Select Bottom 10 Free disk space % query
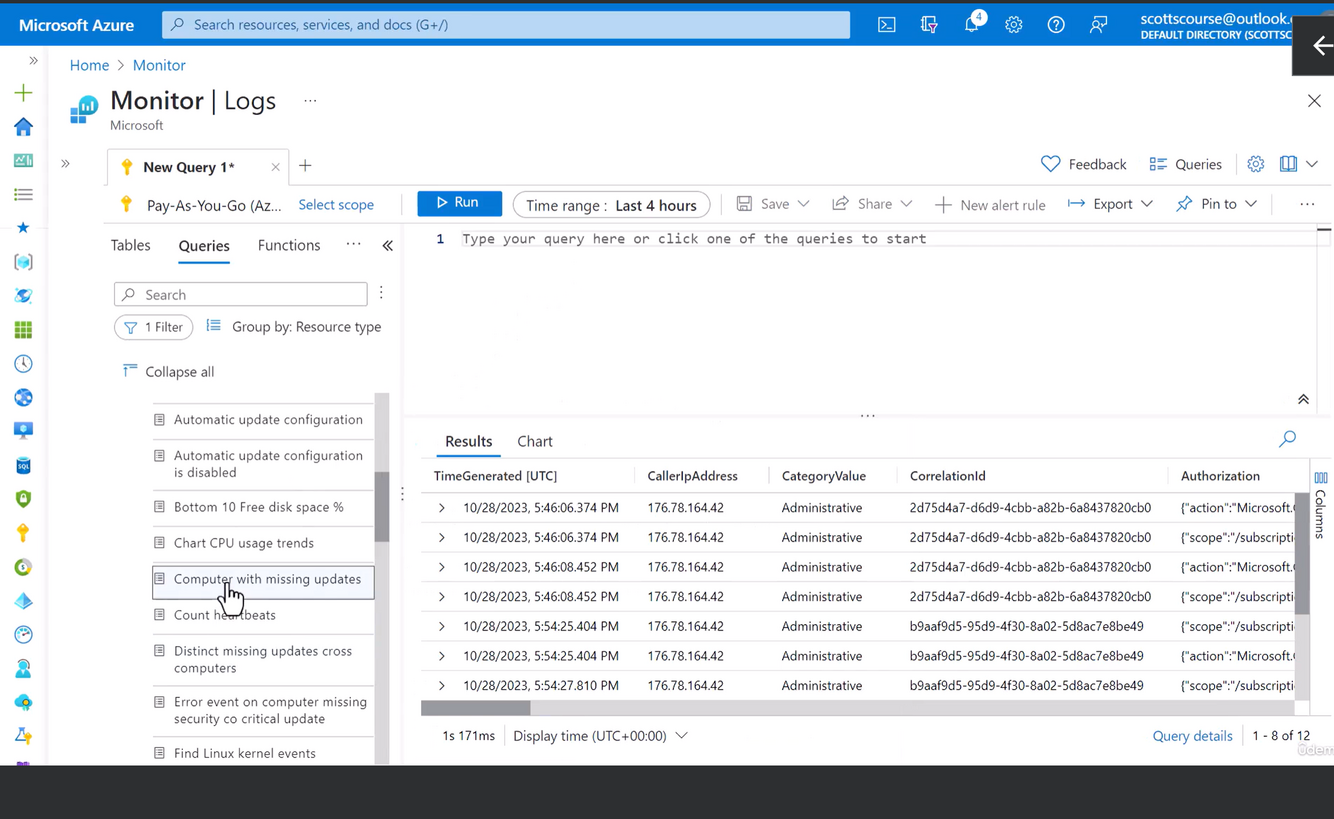Viewport: 1334px width, 819px height. click(x=258, y=507)
